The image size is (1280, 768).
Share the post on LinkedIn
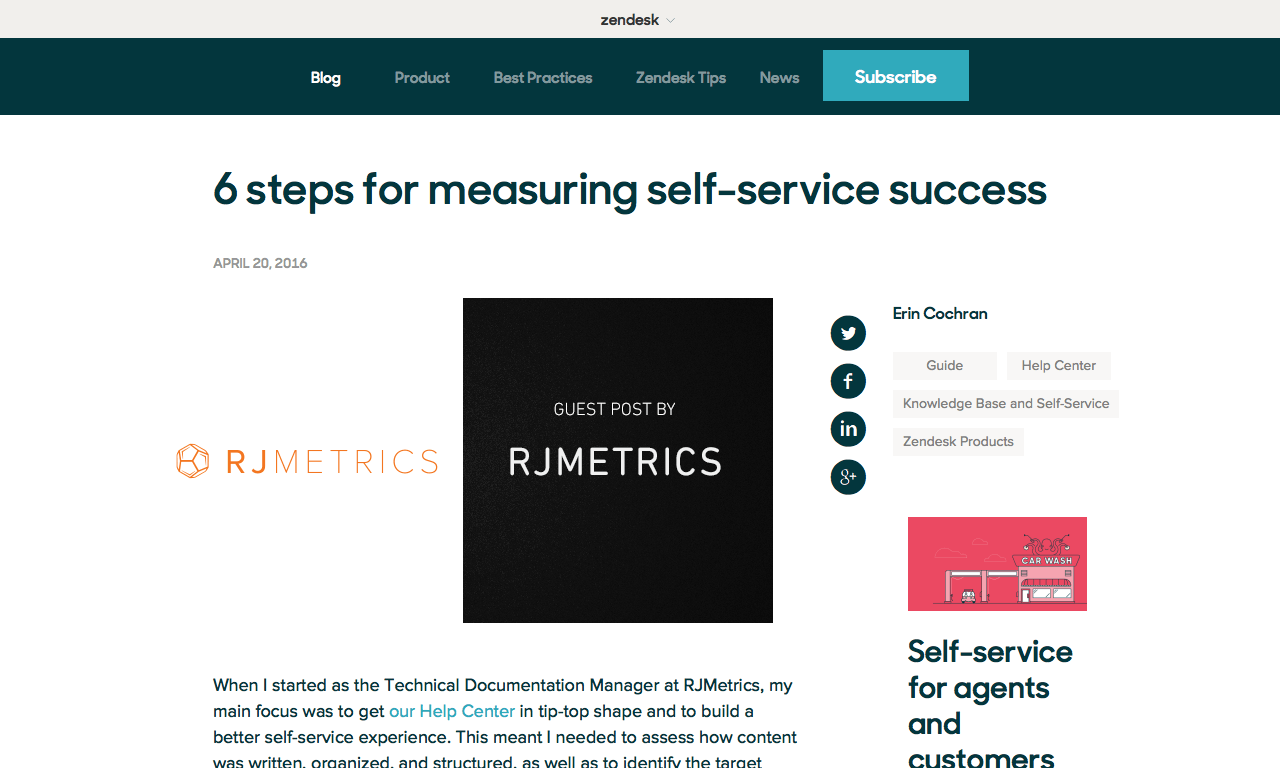[x=848, y=429]
